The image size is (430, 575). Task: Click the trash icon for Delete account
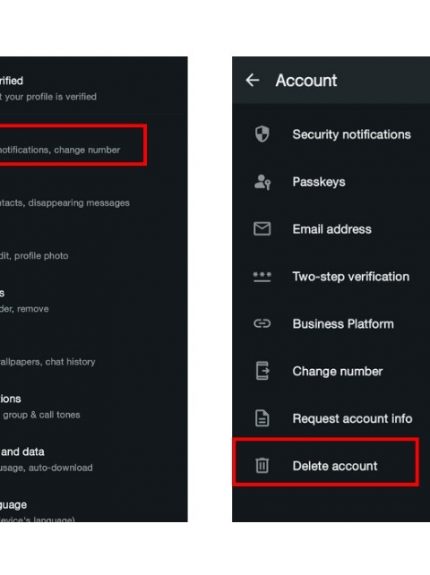point(262,465)
